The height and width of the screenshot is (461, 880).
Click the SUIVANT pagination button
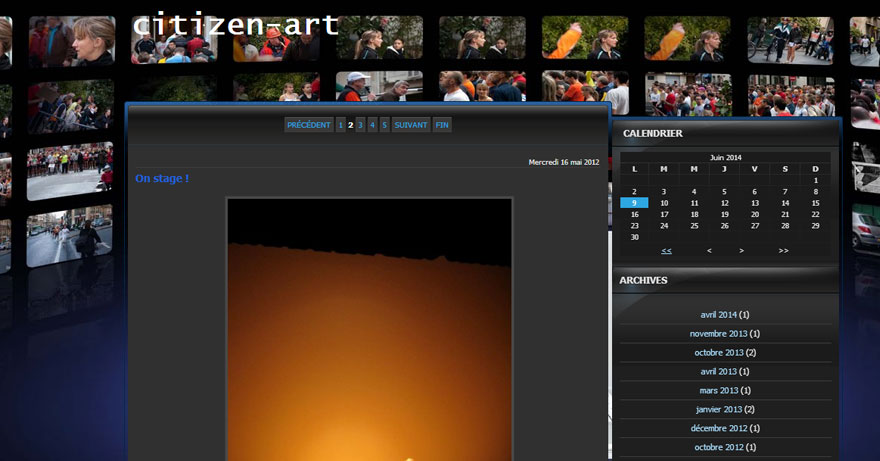[411, 125]
